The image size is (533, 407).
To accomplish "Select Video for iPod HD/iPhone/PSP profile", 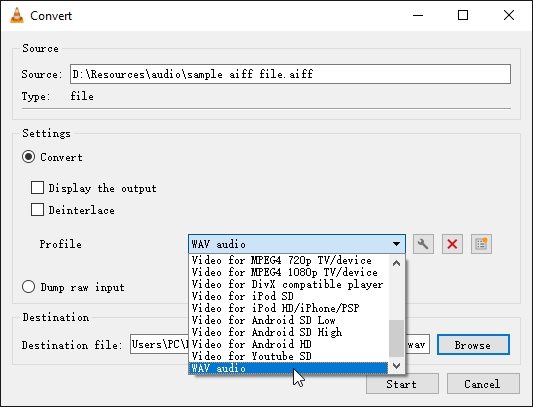I will coord(288,308).
